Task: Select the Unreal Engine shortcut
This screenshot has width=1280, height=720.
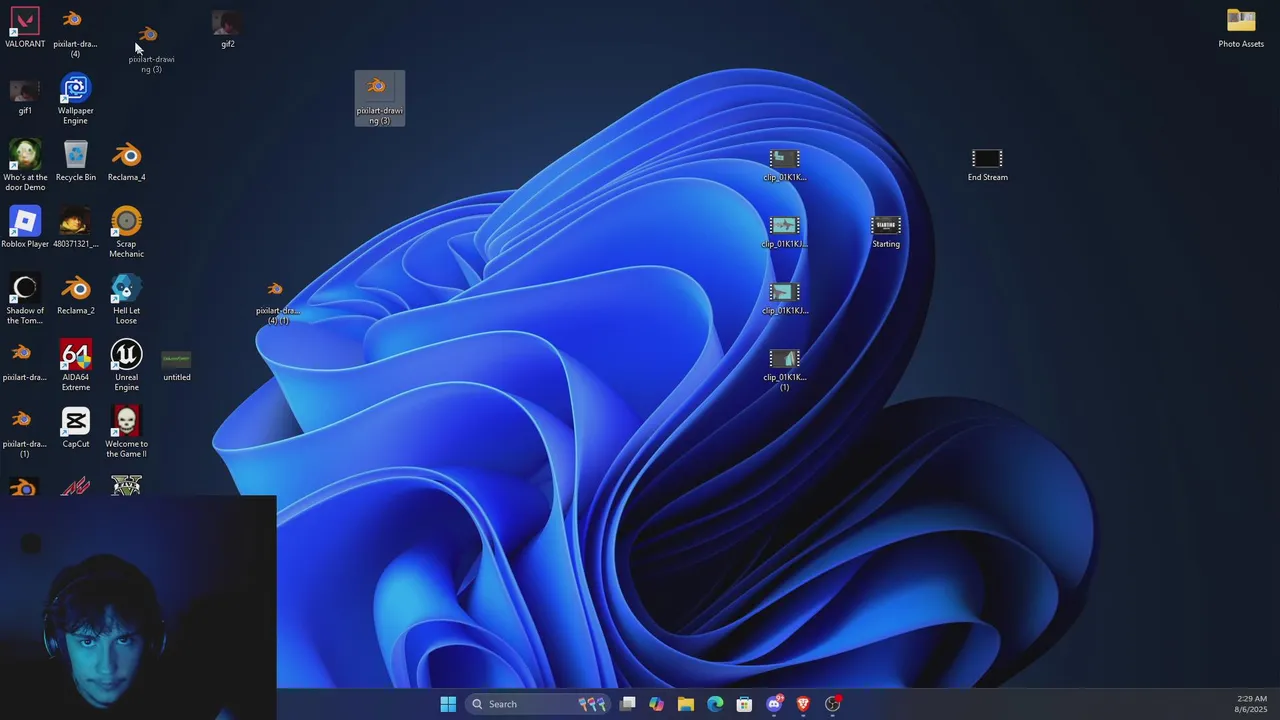Action: click(x=126, y=366)
